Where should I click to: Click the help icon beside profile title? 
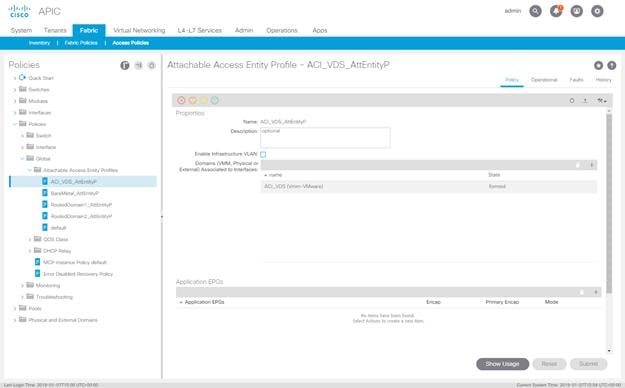(611, 65)
